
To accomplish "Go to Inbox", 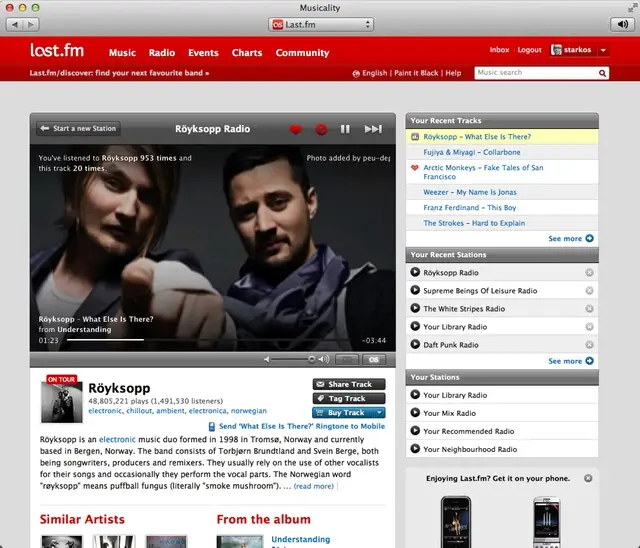I will tap(499, 50).
